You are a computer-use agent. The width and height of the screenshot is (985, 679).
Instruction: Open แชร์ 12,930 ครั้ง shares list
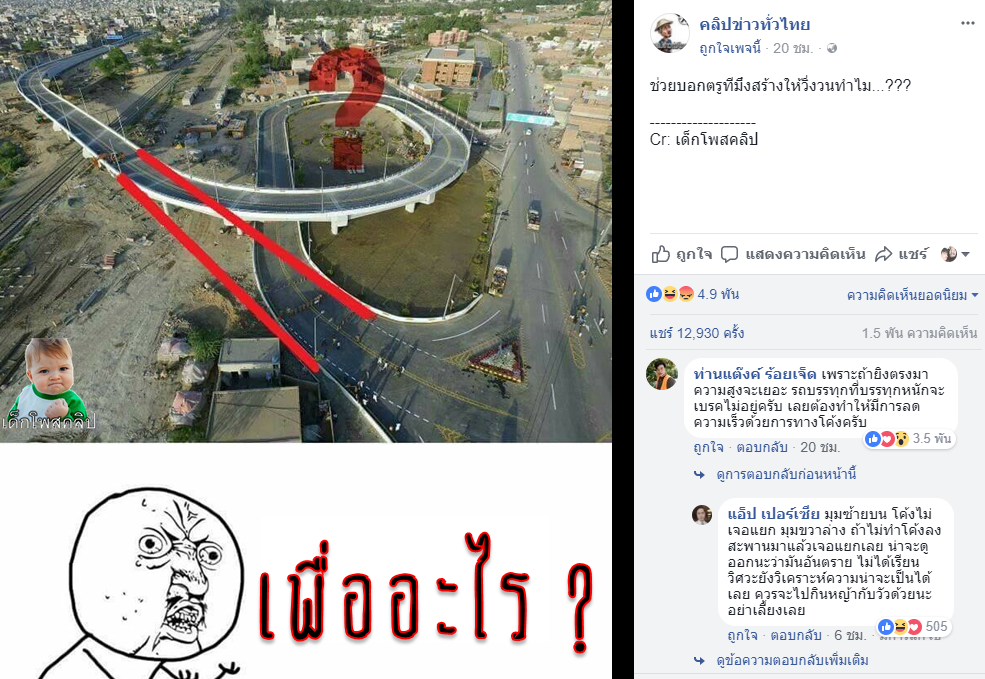(697, 333)
